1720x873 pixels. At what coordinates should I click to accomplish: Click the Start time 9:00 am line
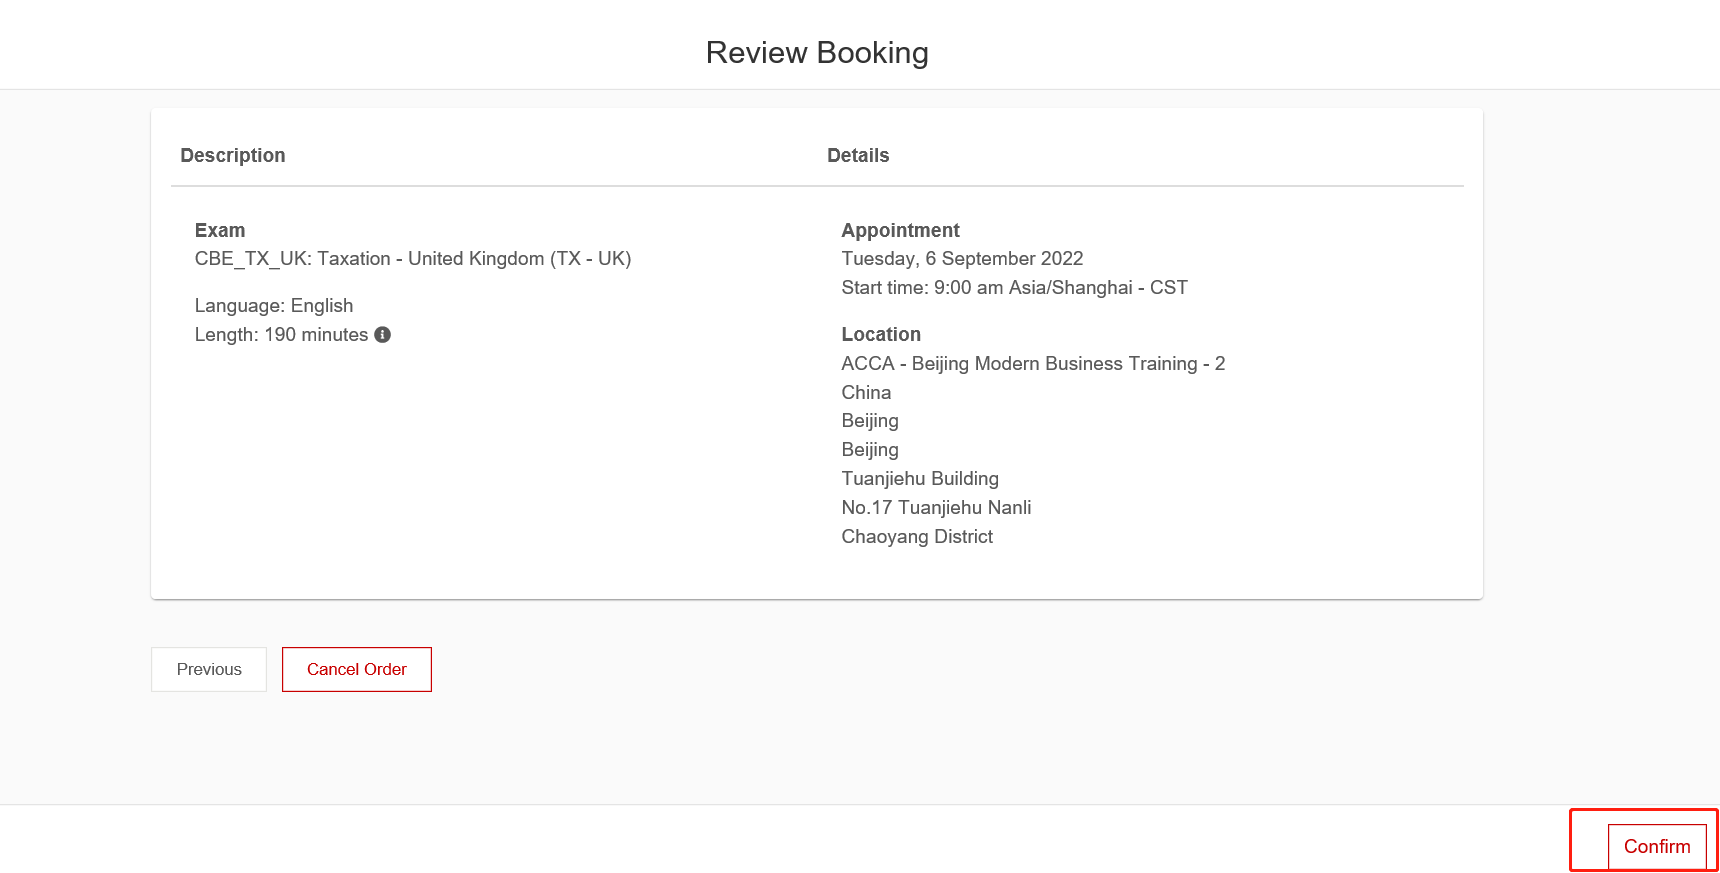1014,288
